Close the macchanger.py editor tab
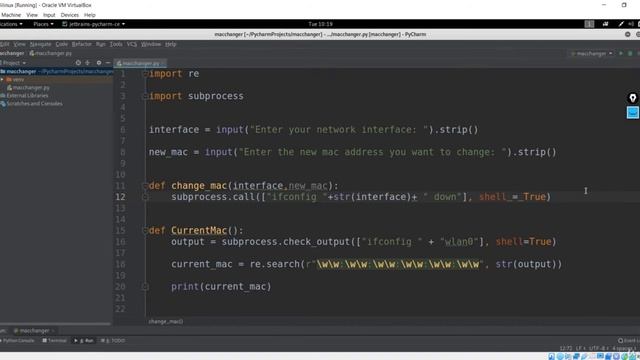The image size is (640, 360). pyautogui.click(x=164, y=63)
